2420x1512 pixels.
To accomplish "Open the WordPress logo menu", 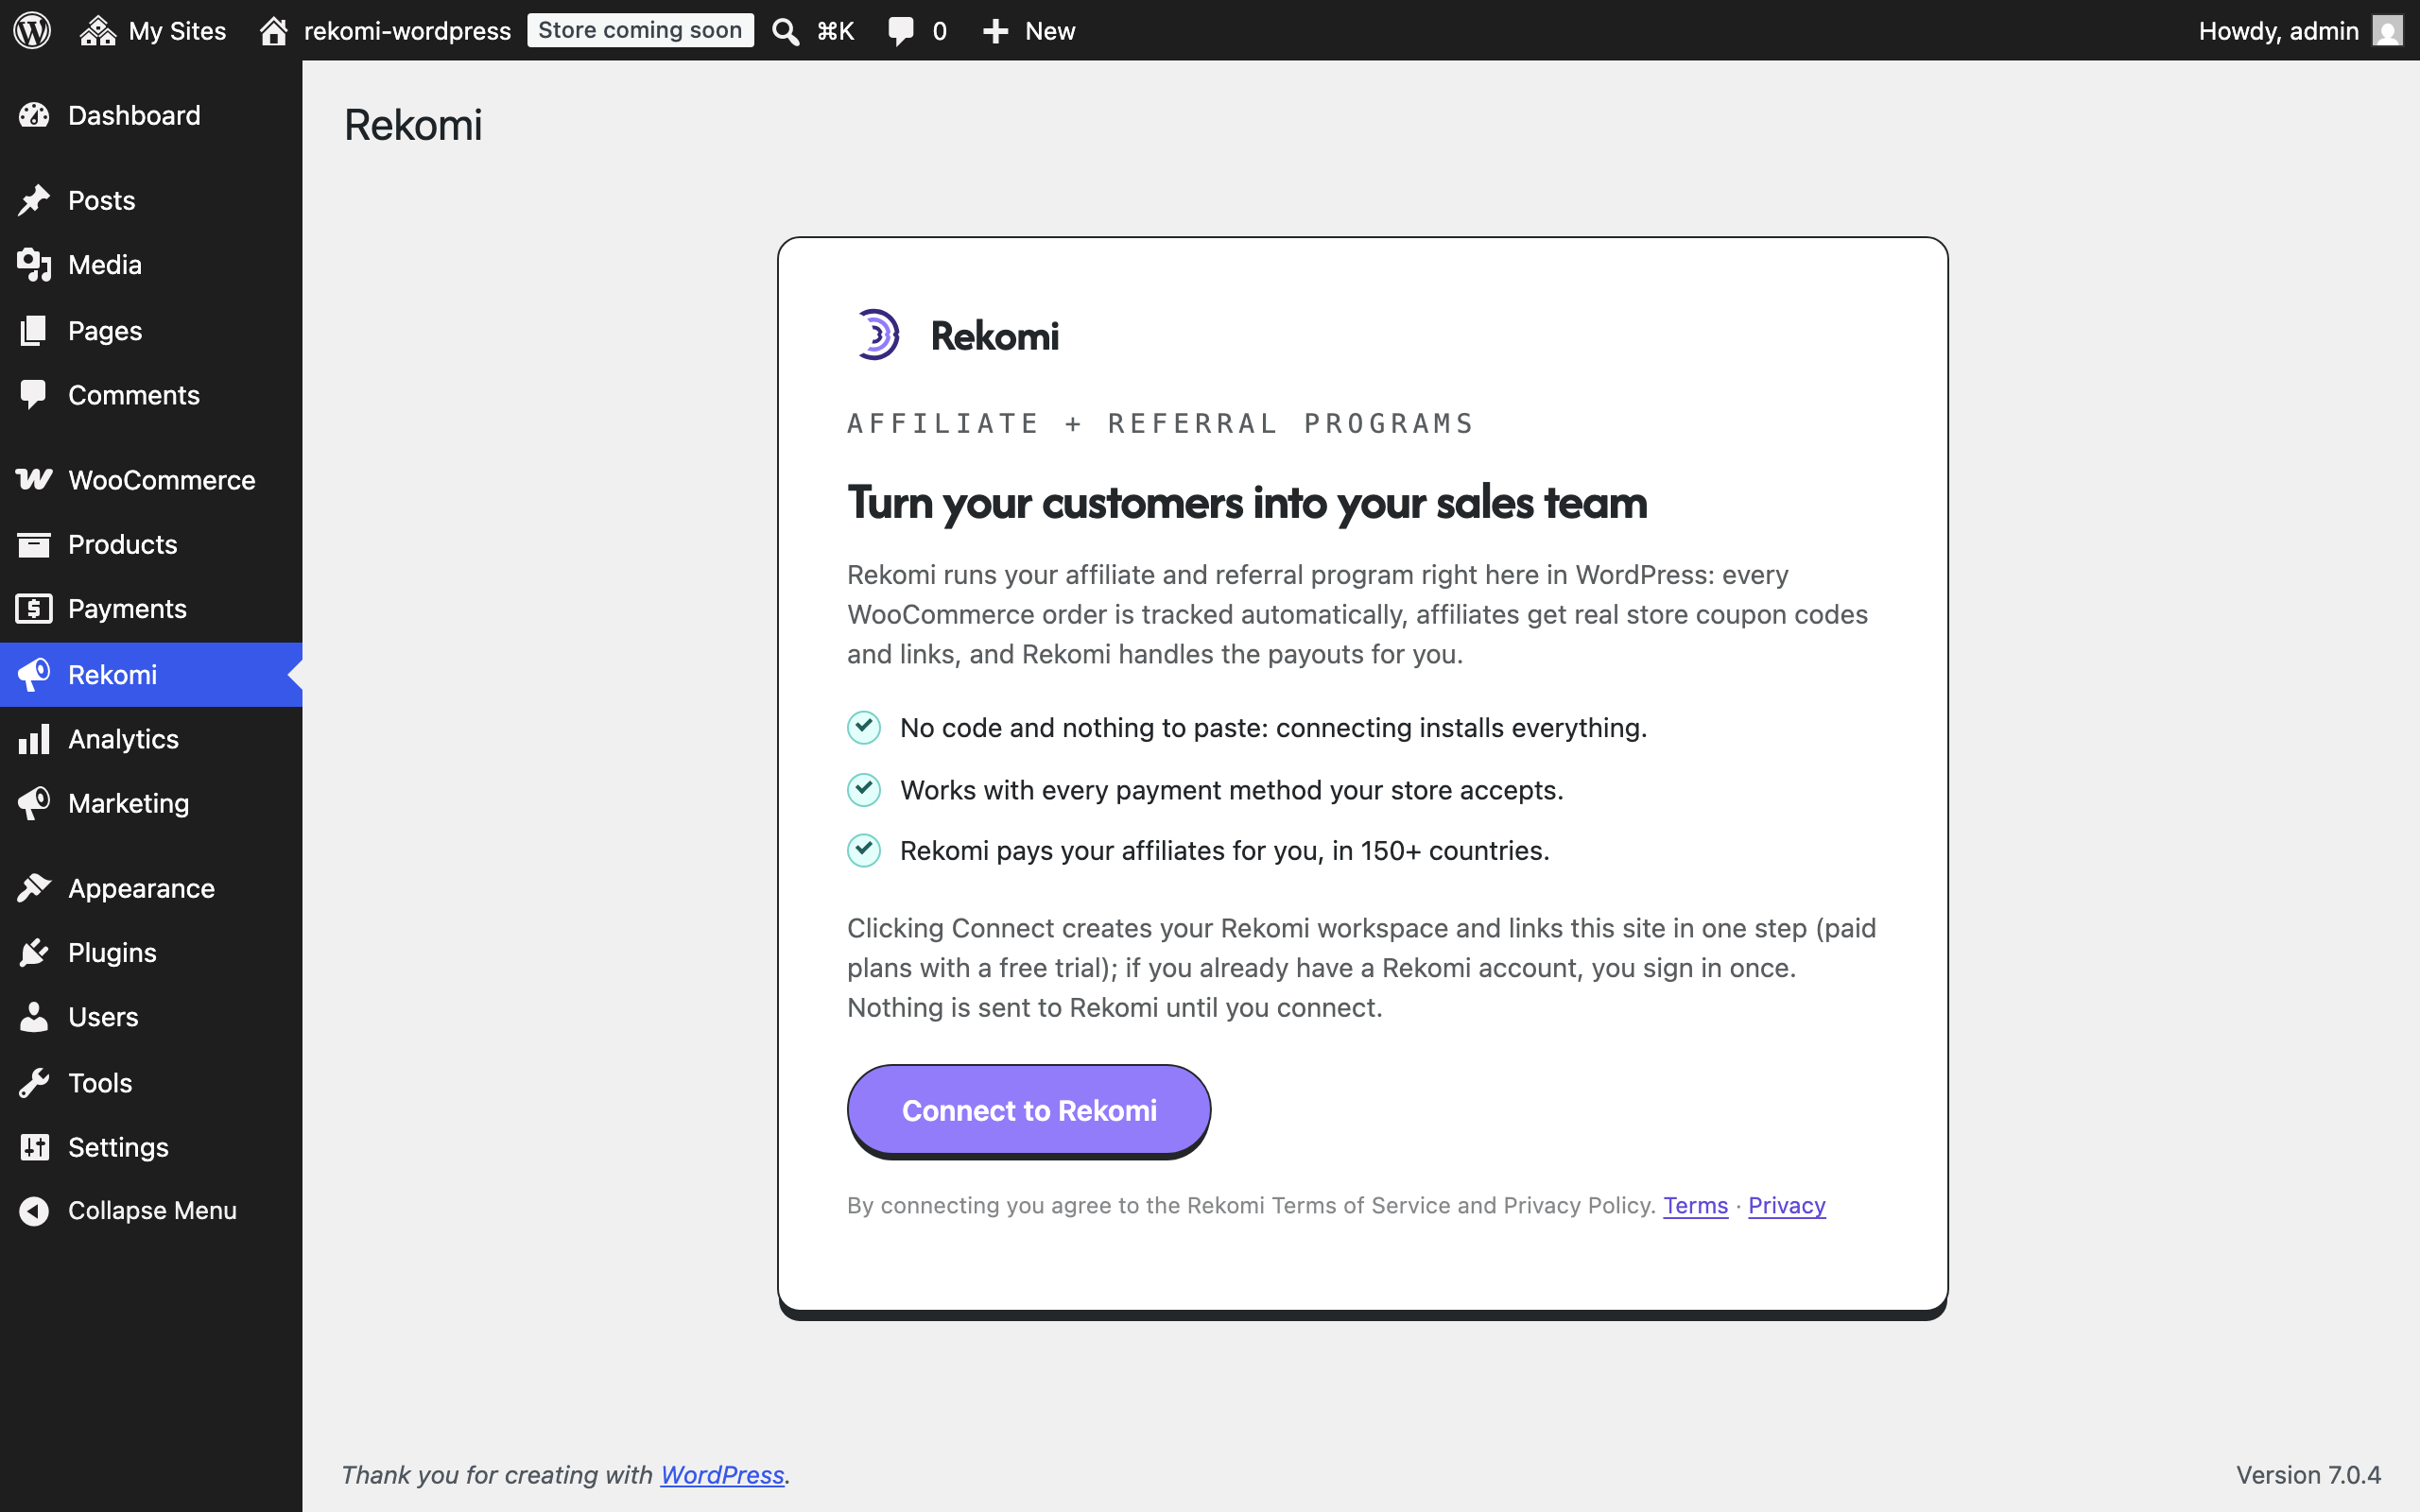I will [32, 30].
